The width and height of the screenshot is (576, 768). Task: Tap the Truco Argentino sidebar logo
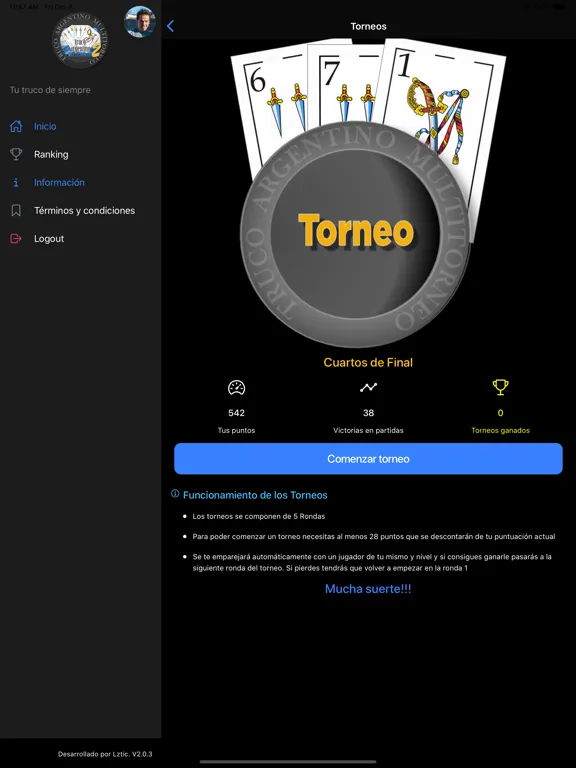pyautogui.click(x=80, y=40)
